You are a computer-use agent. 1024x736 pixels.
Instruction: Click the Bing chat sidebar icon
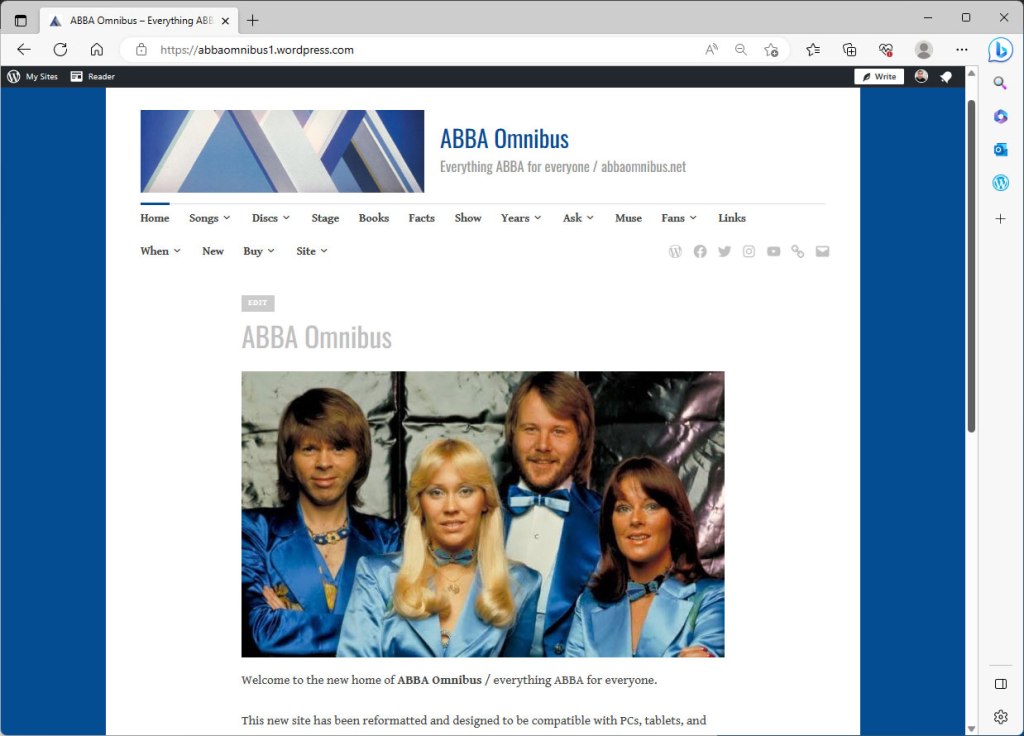coord(1000,50)
